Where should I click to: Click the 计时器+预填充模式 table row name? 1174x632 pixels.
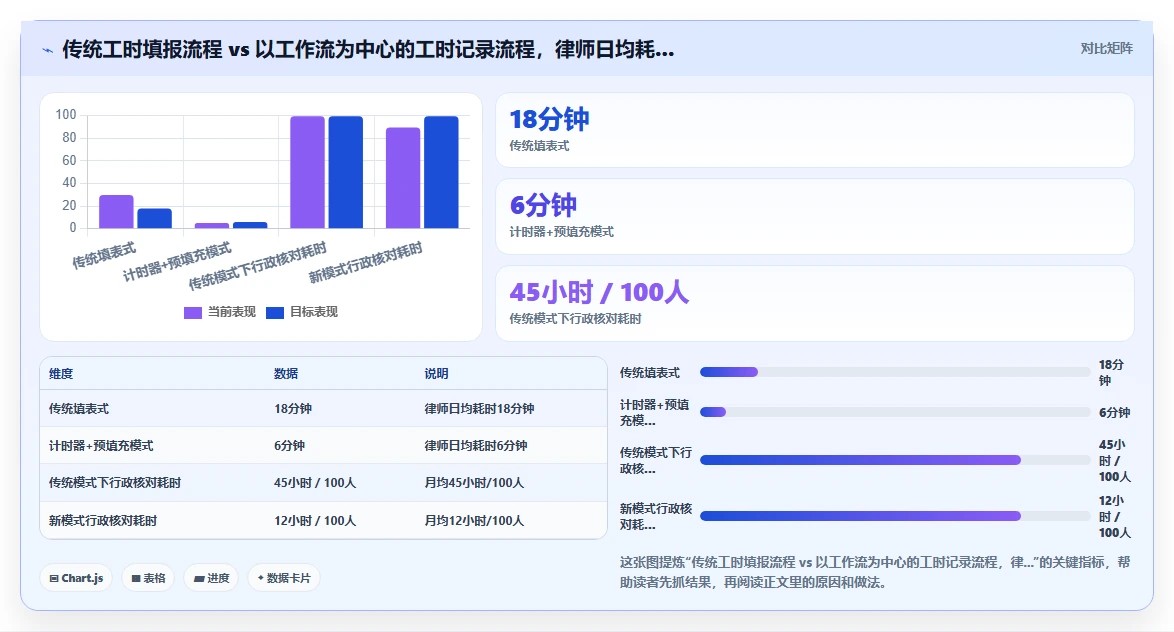101,446
